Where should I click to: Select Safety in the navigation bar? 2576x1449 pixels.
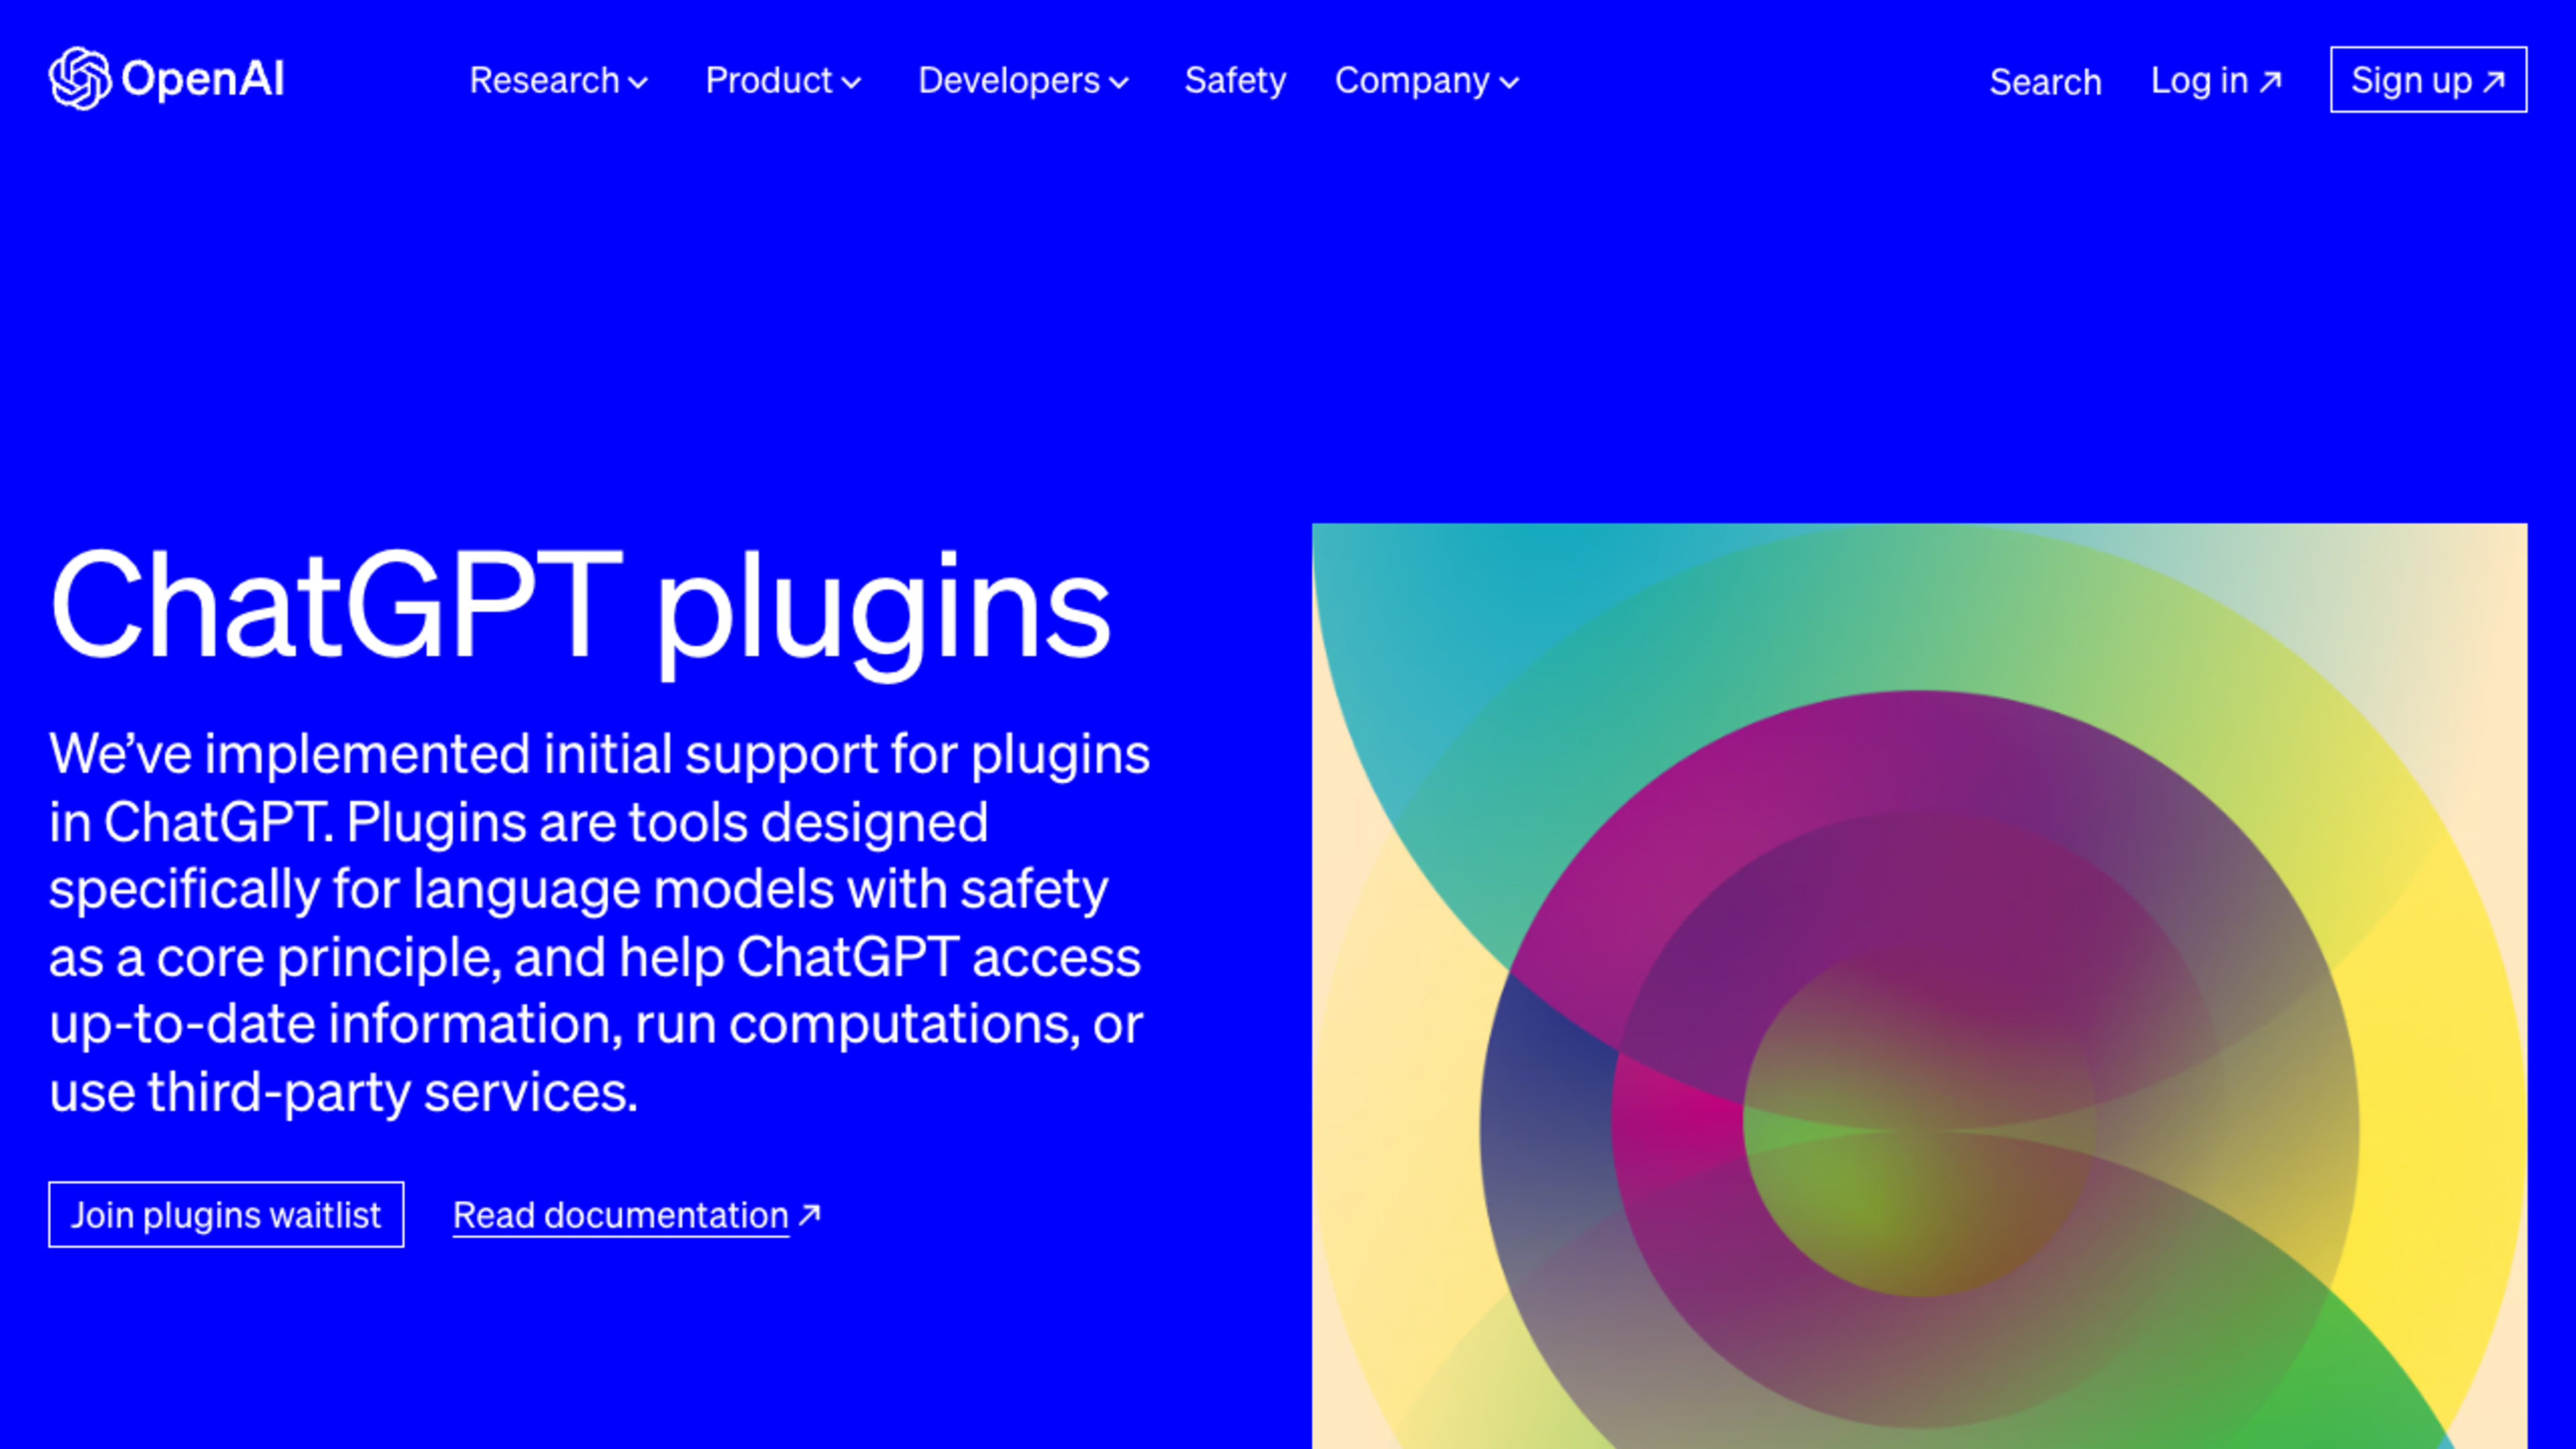tap(1236, 81)
